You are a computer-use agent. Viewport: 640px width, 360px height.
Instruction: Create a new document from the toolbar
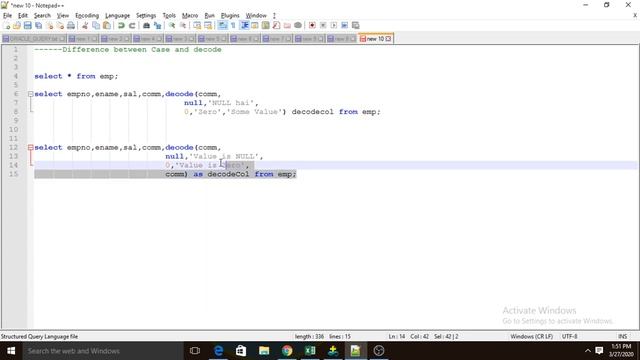coord(6,25)
